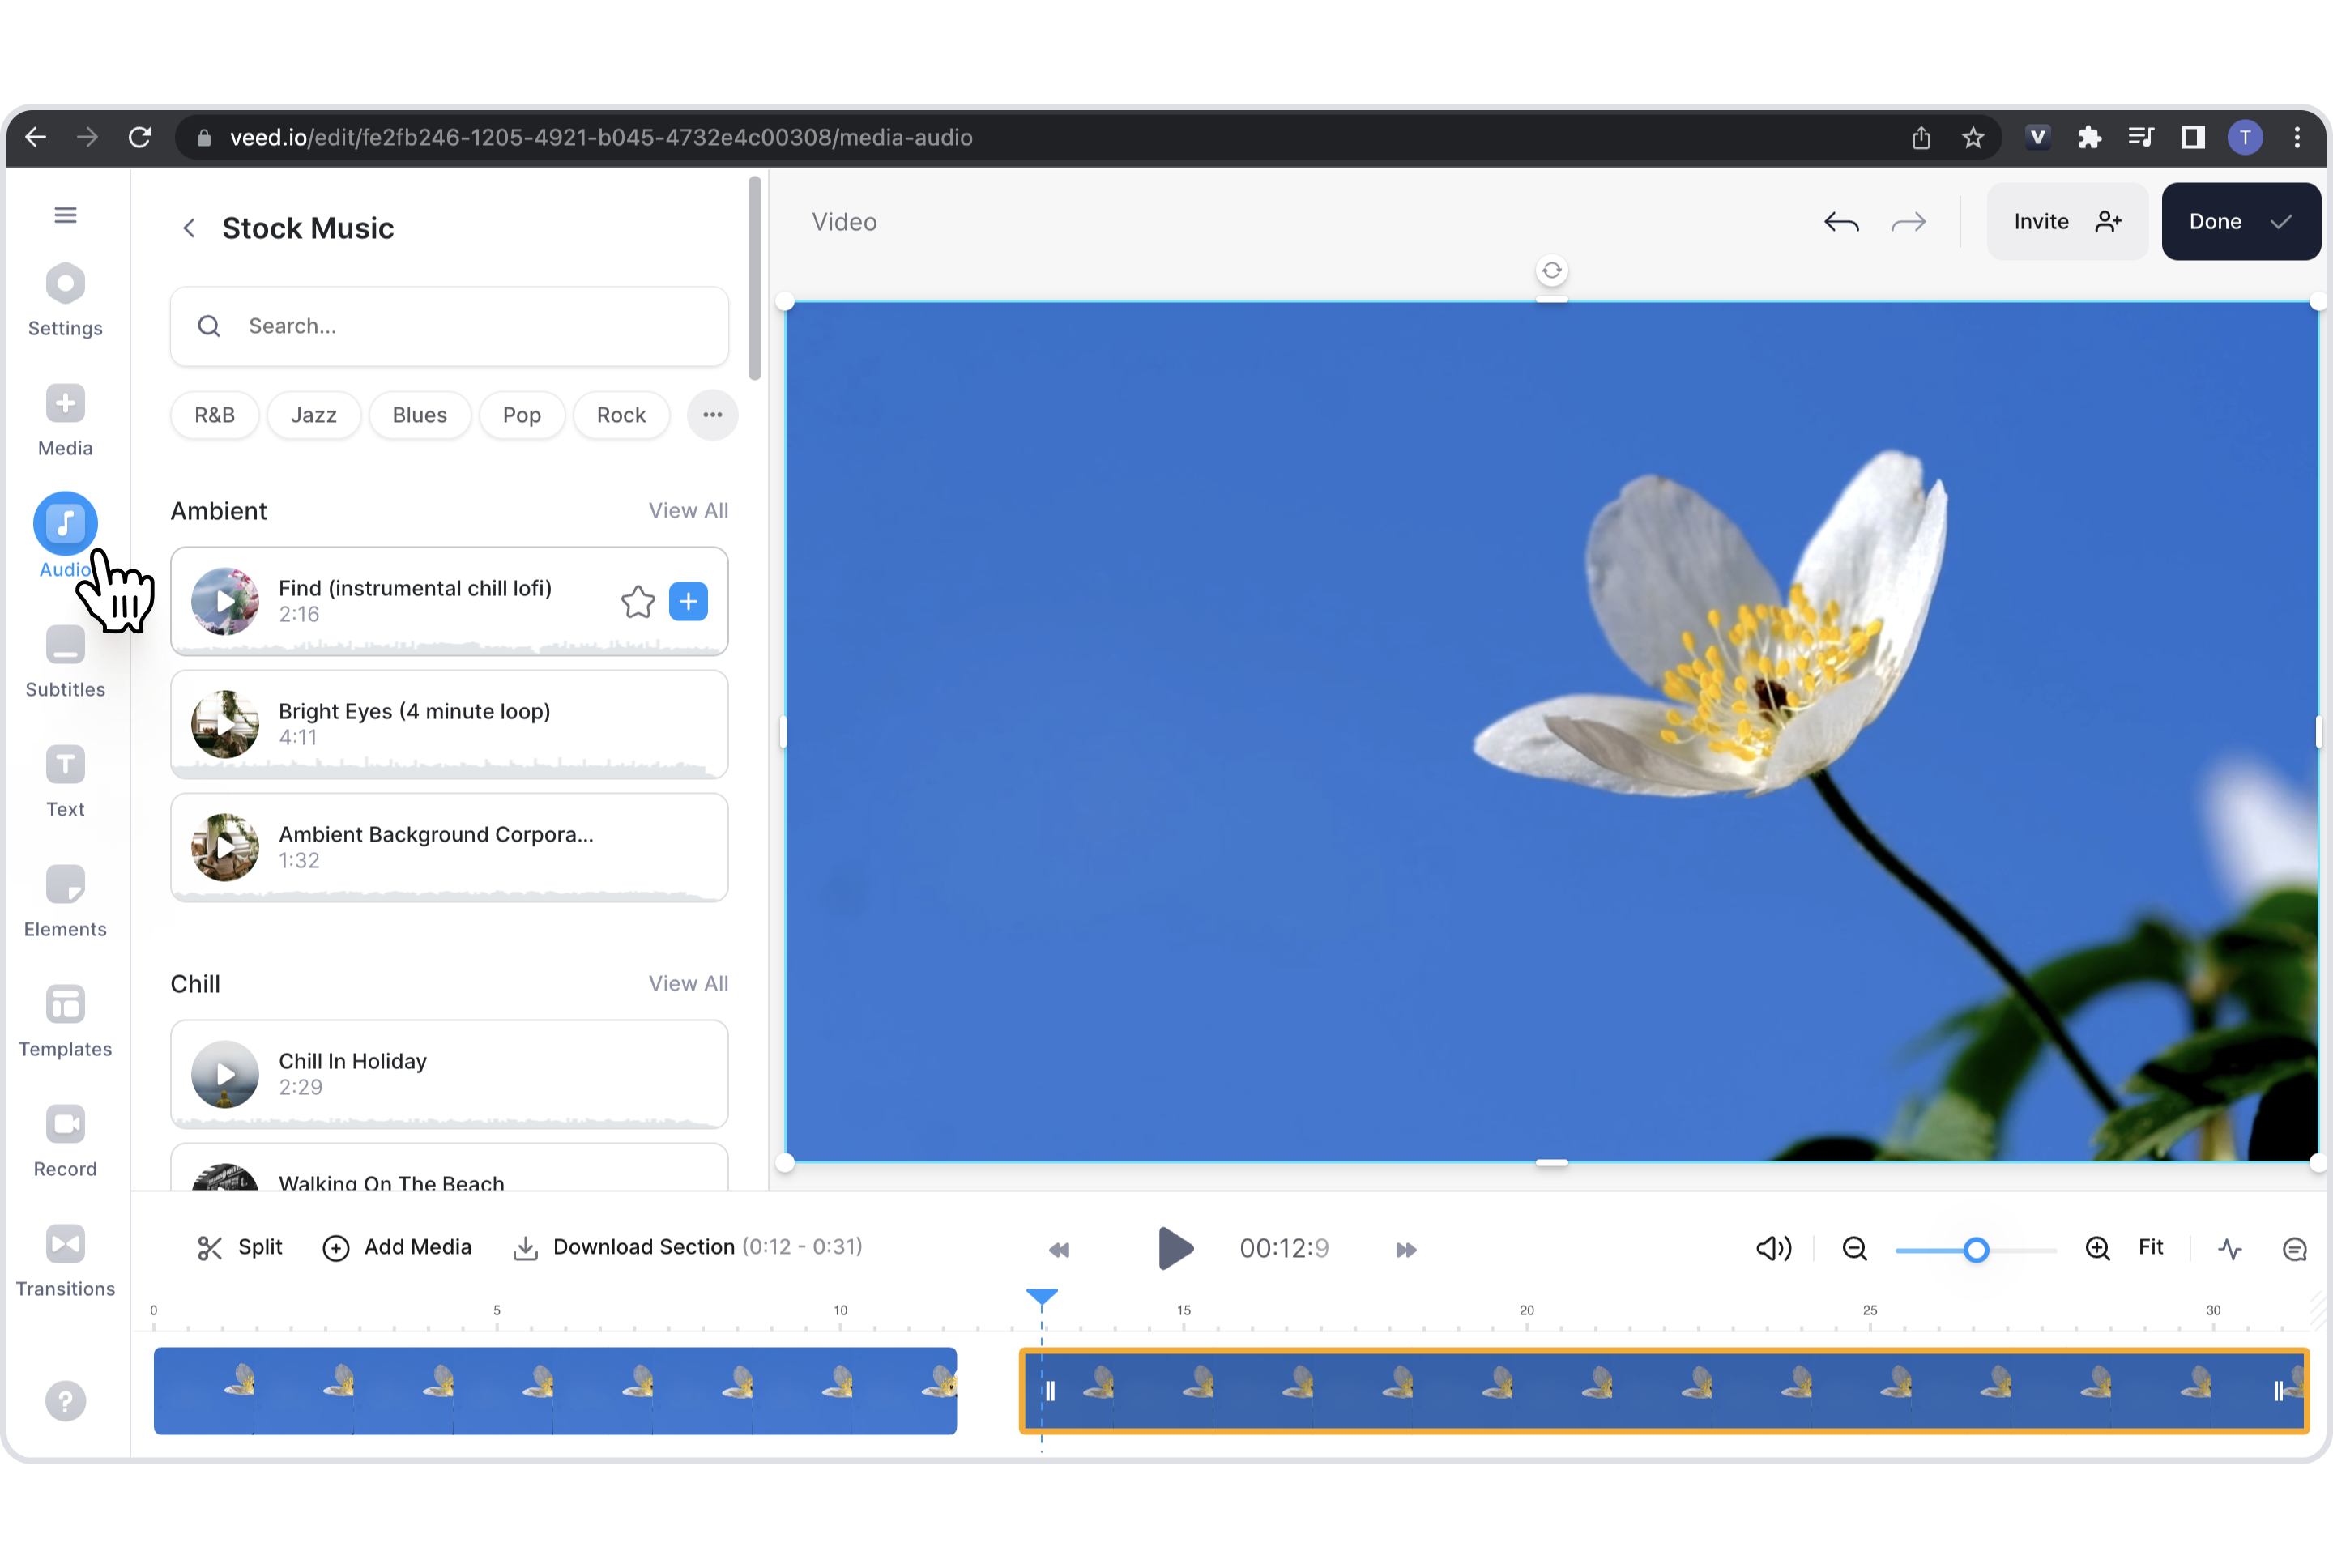This screenshot has width=2333, height=1568.
Task: Split the clip with the scissors tool
Action: [x=240, y=1247]
